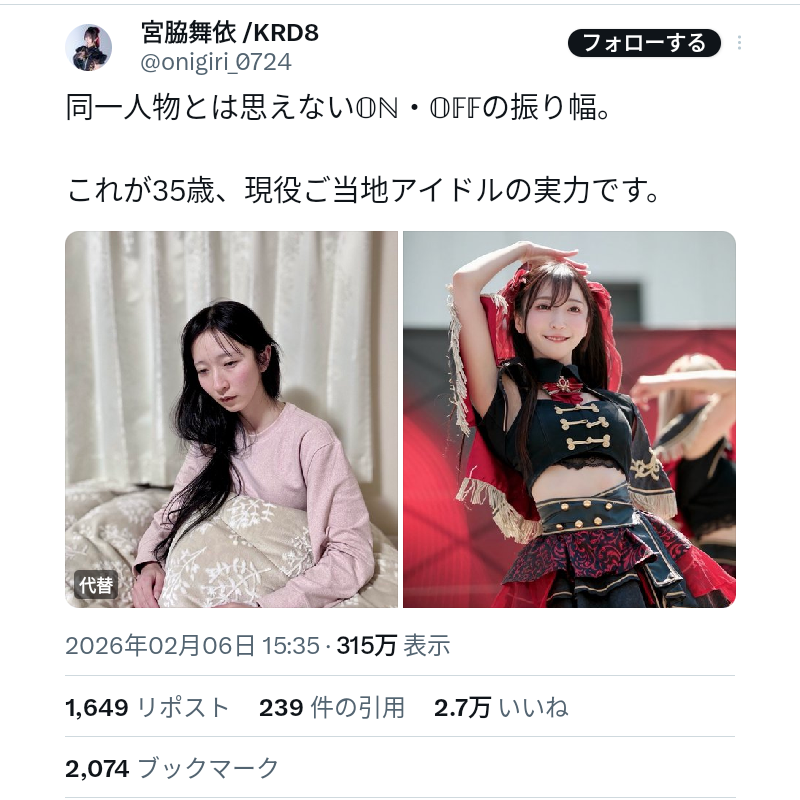Viewport: 800px width, 800px height.
Task: Open the right stage costume photo
Action: (569, 419)
